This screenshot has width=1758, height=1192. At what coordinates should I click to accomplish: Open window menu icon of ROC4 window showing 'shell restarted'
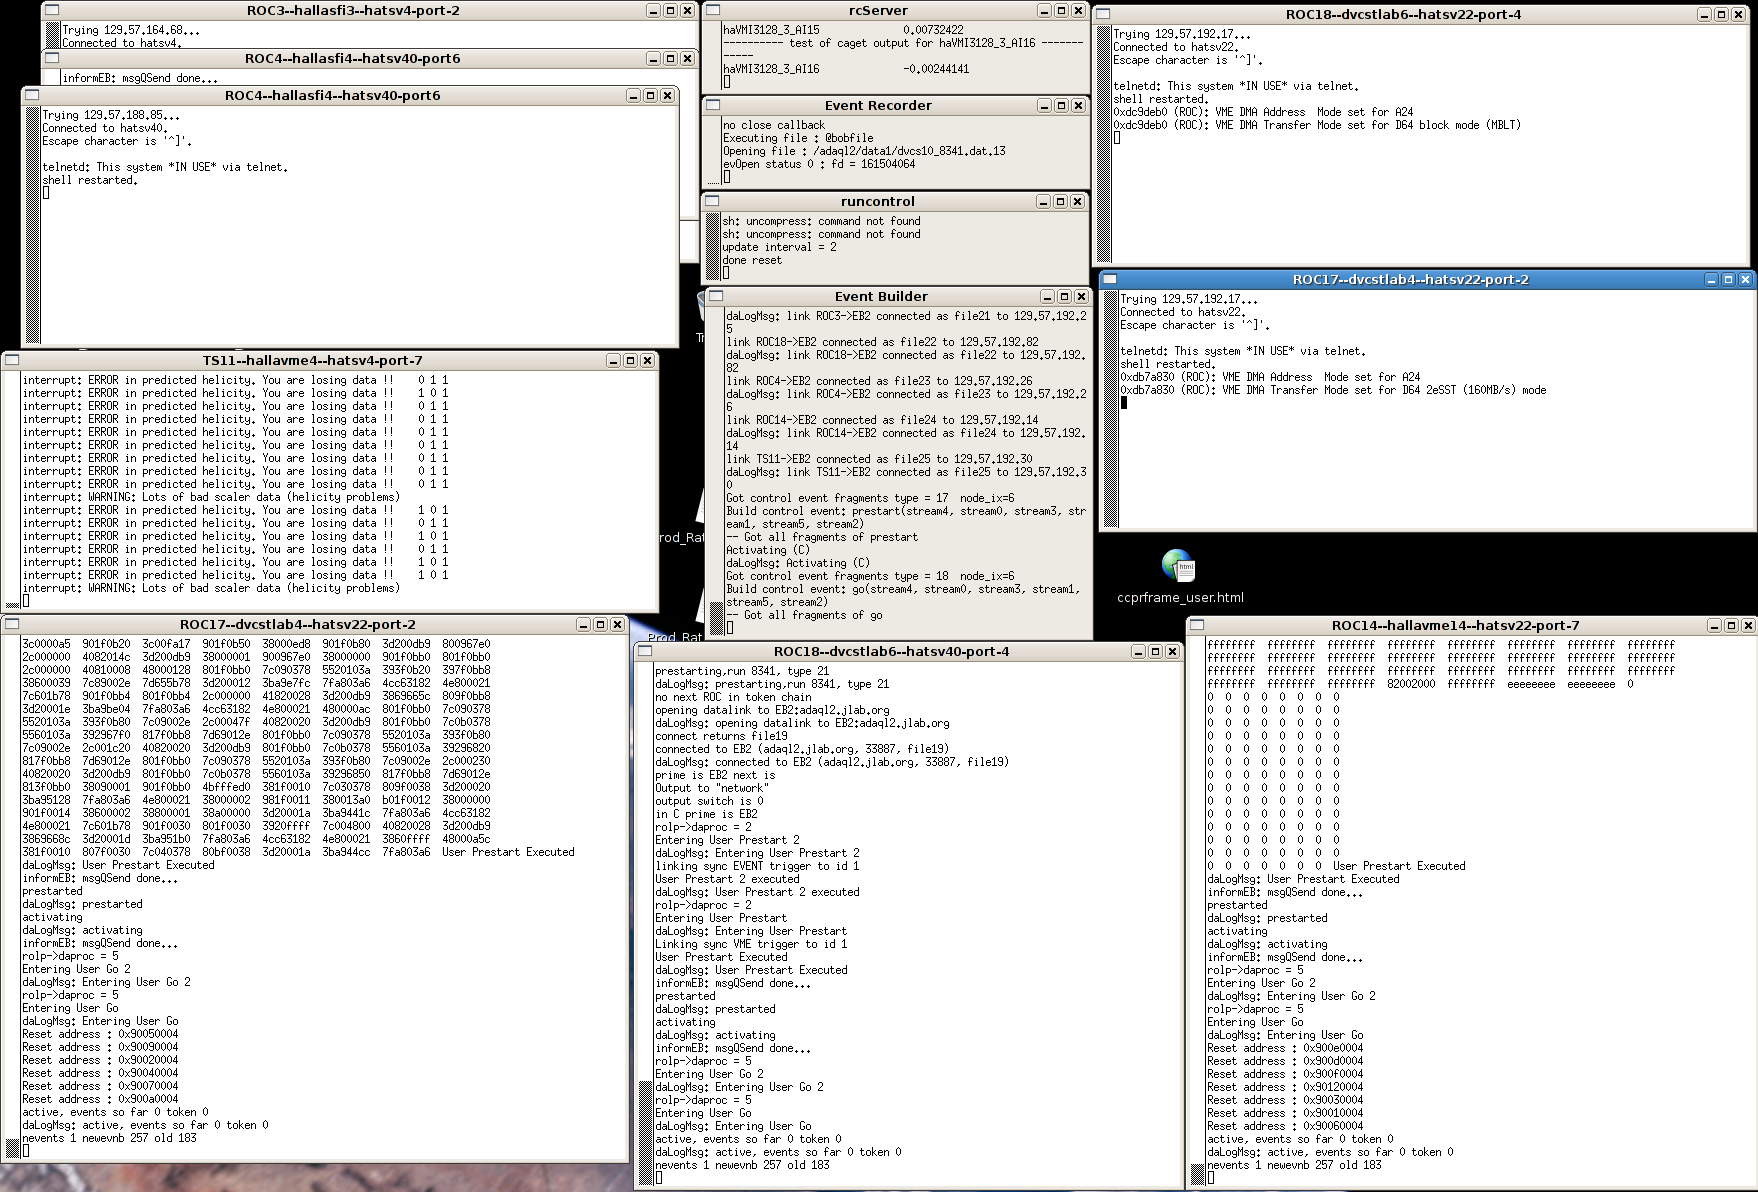(x=32, y=96)
